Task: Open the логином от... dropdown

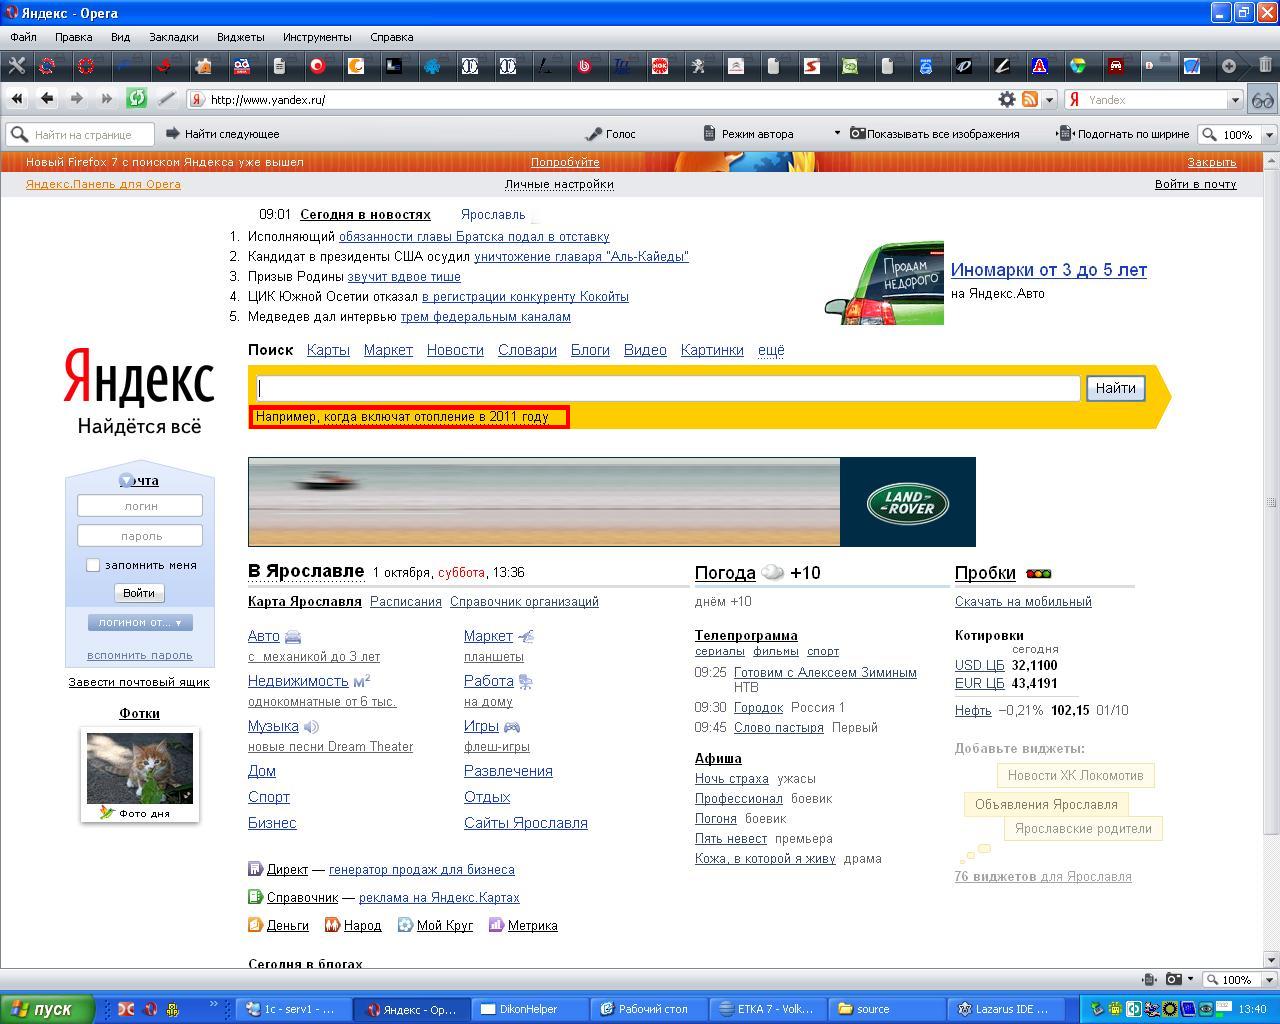Action: 140,622
